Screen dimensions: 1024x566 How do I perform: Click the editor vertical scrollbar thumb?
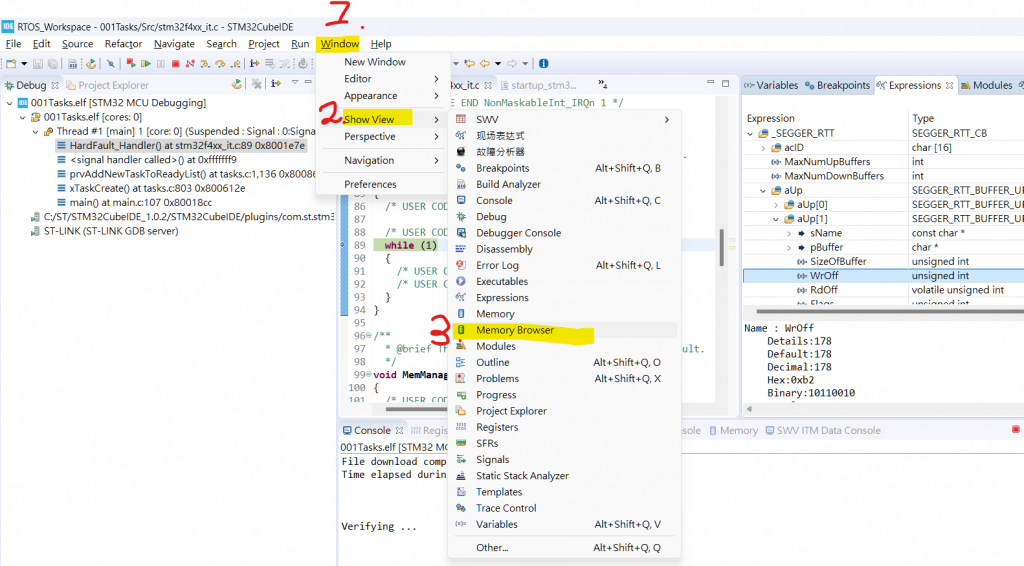click(721, 247)
